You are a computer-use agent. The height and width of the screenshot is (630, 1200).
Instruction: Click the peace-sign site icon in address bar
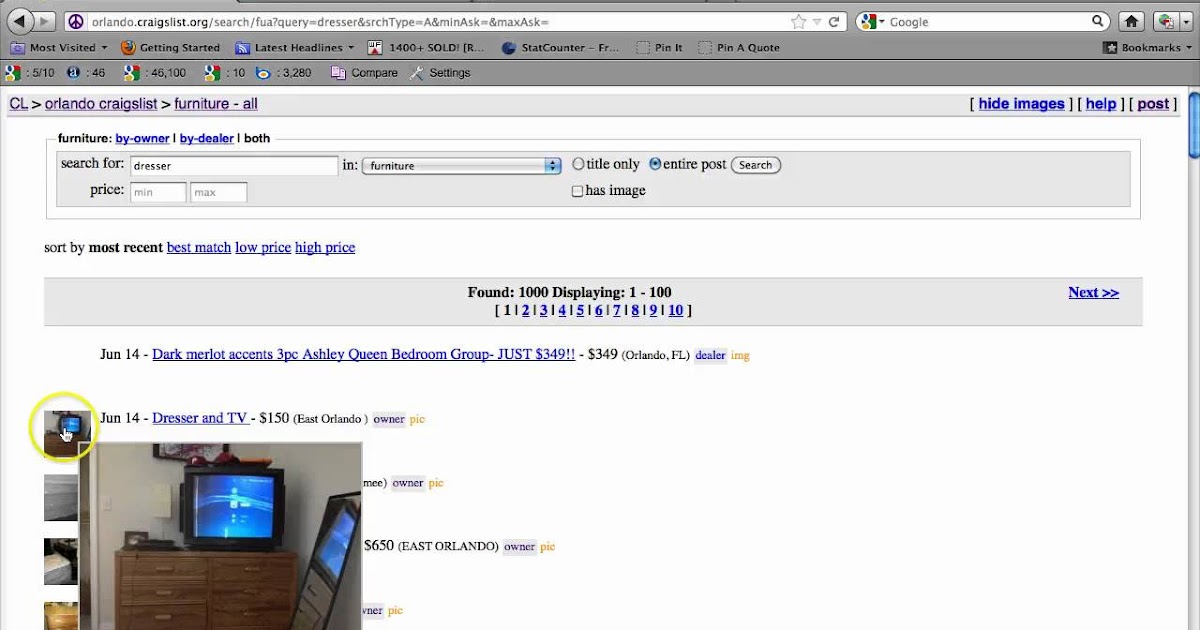(77, 21)
